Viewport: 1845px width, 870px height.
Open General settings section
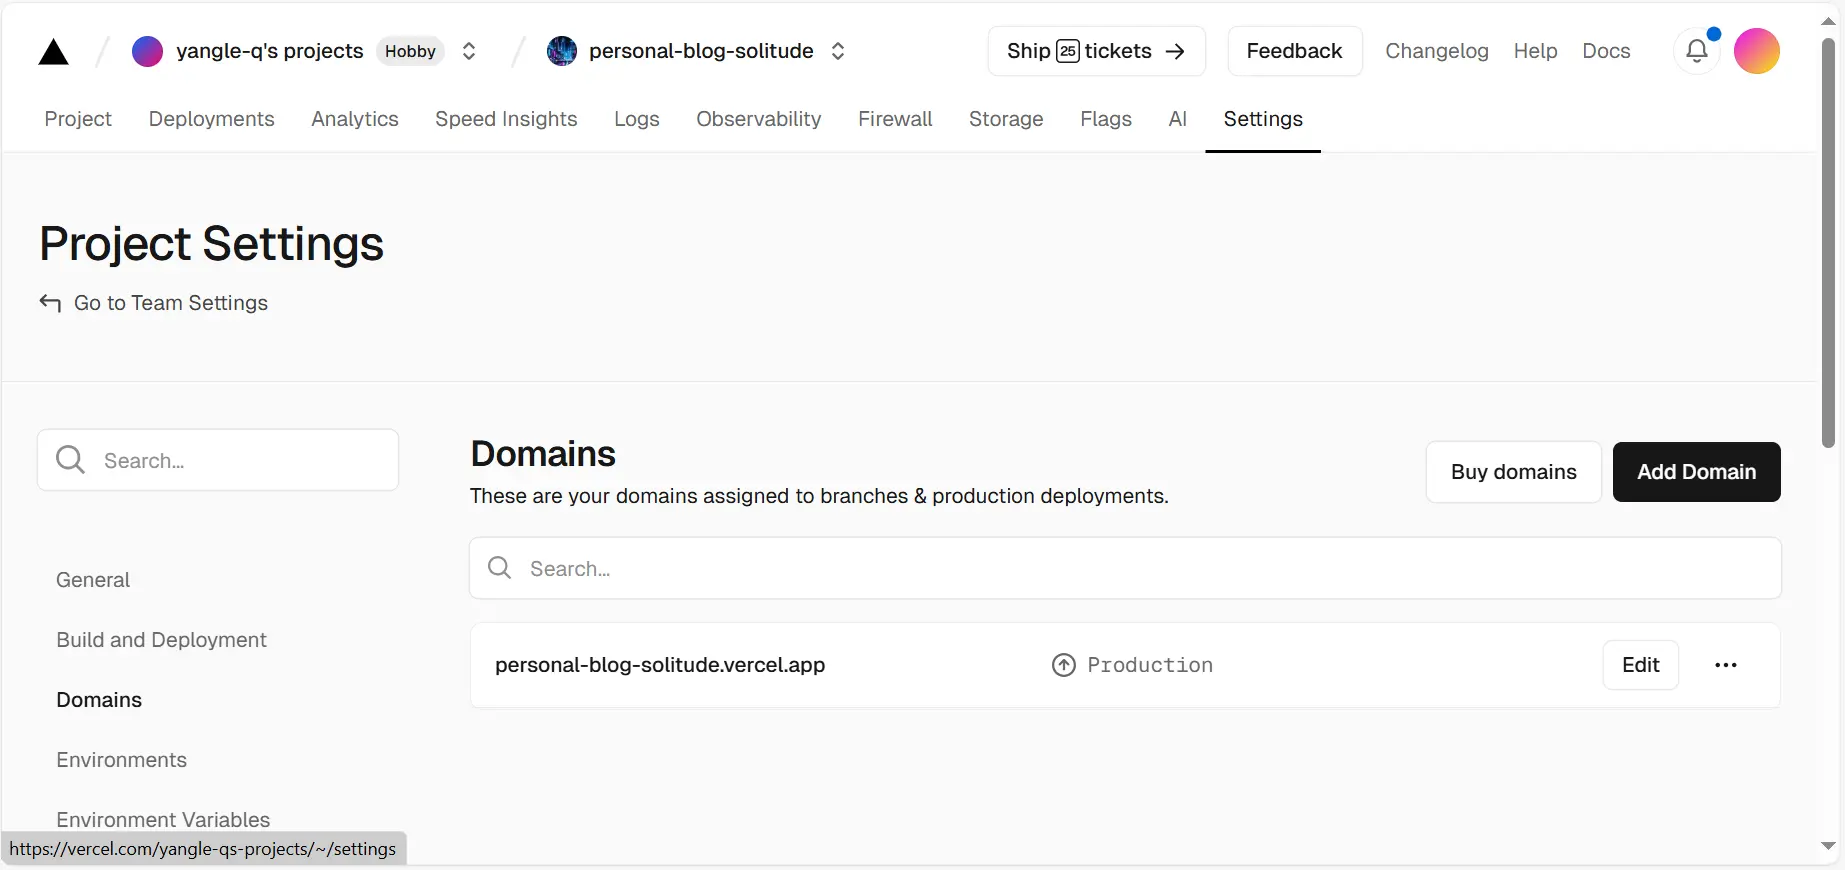point(93,580)
